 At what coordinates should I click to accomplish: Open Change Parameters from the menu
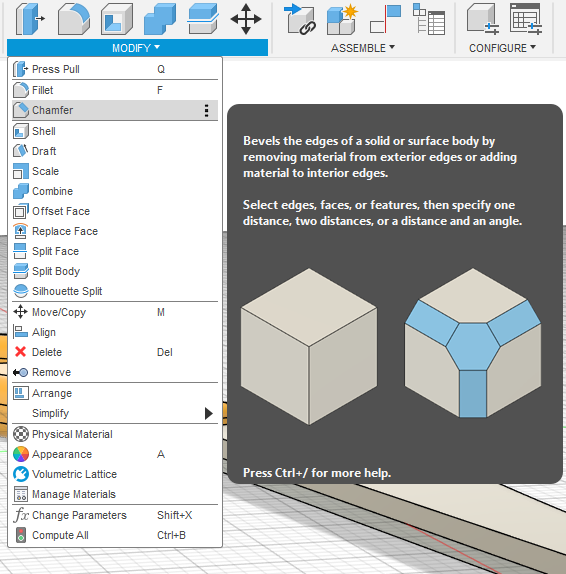click(115, 515)
